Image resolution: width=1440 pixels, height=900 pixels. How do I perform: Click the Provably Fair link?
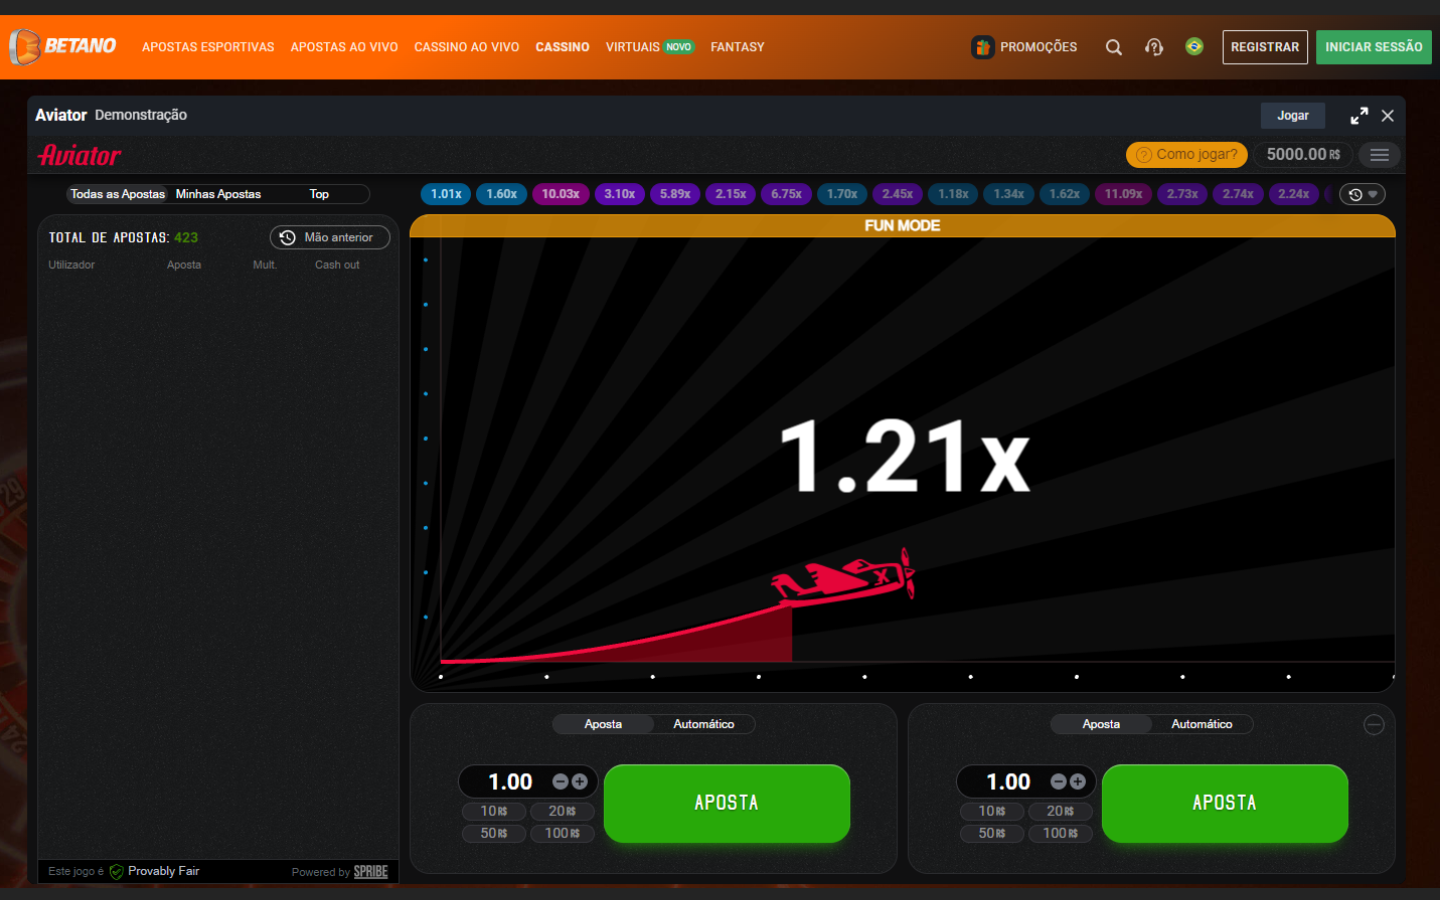pos(164,872)
